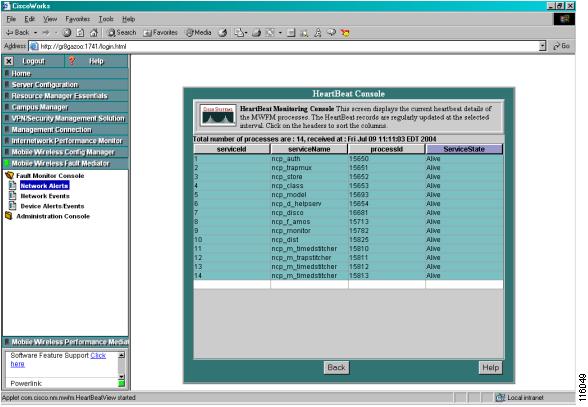The height and width of the screenshot is (407, 588).
Task: Click the Logout X icon
Action: pos(9,61)
